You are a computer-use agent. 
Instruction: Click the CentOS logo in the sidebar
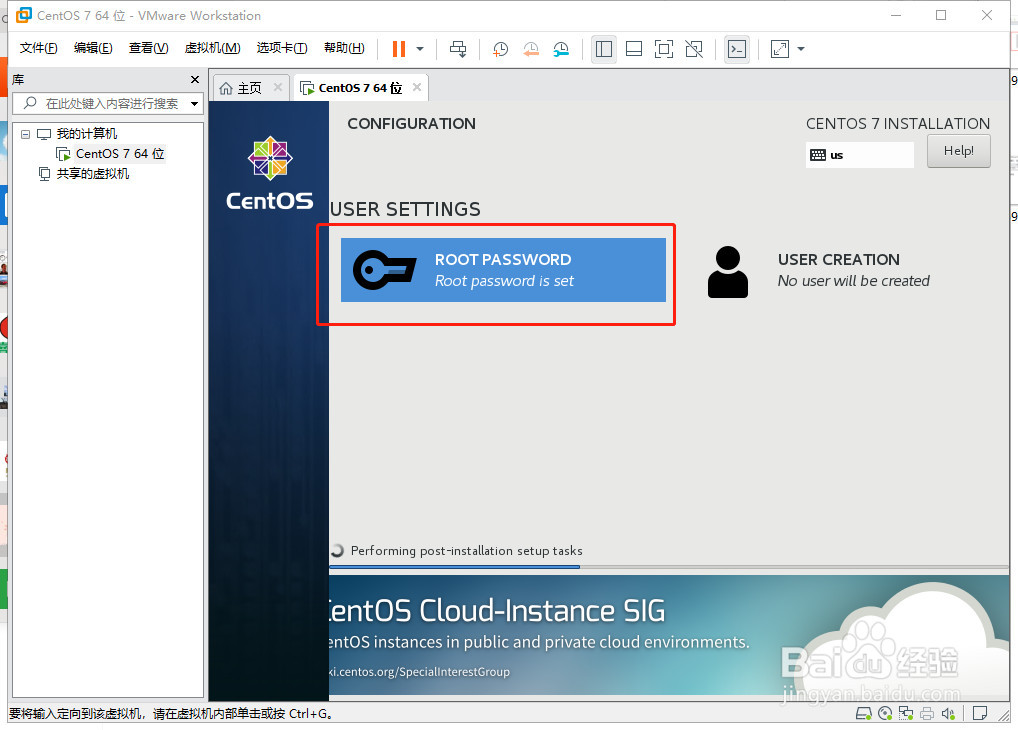pyautogui.click(x=269, y=173)
